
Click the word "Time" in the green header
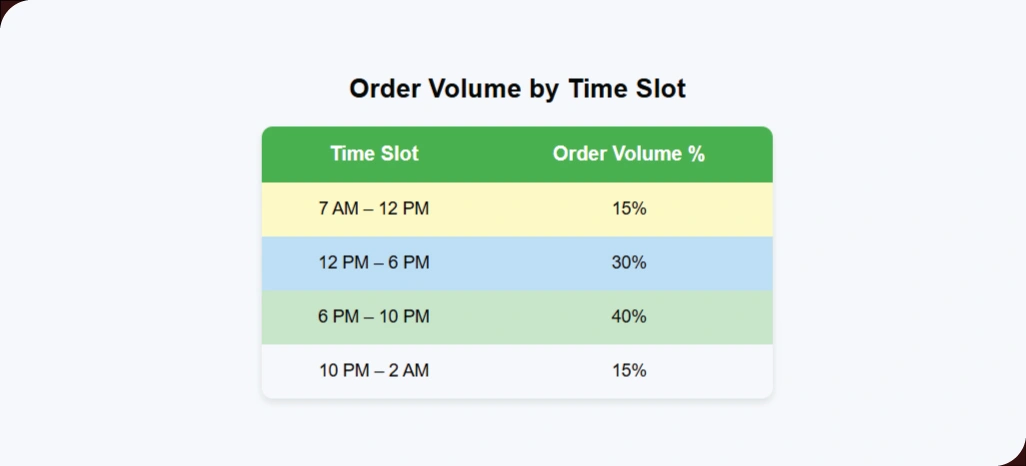351,154
